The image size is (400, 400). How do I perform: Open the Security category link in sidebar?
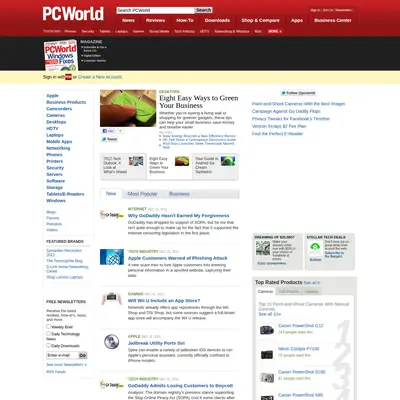55,168
